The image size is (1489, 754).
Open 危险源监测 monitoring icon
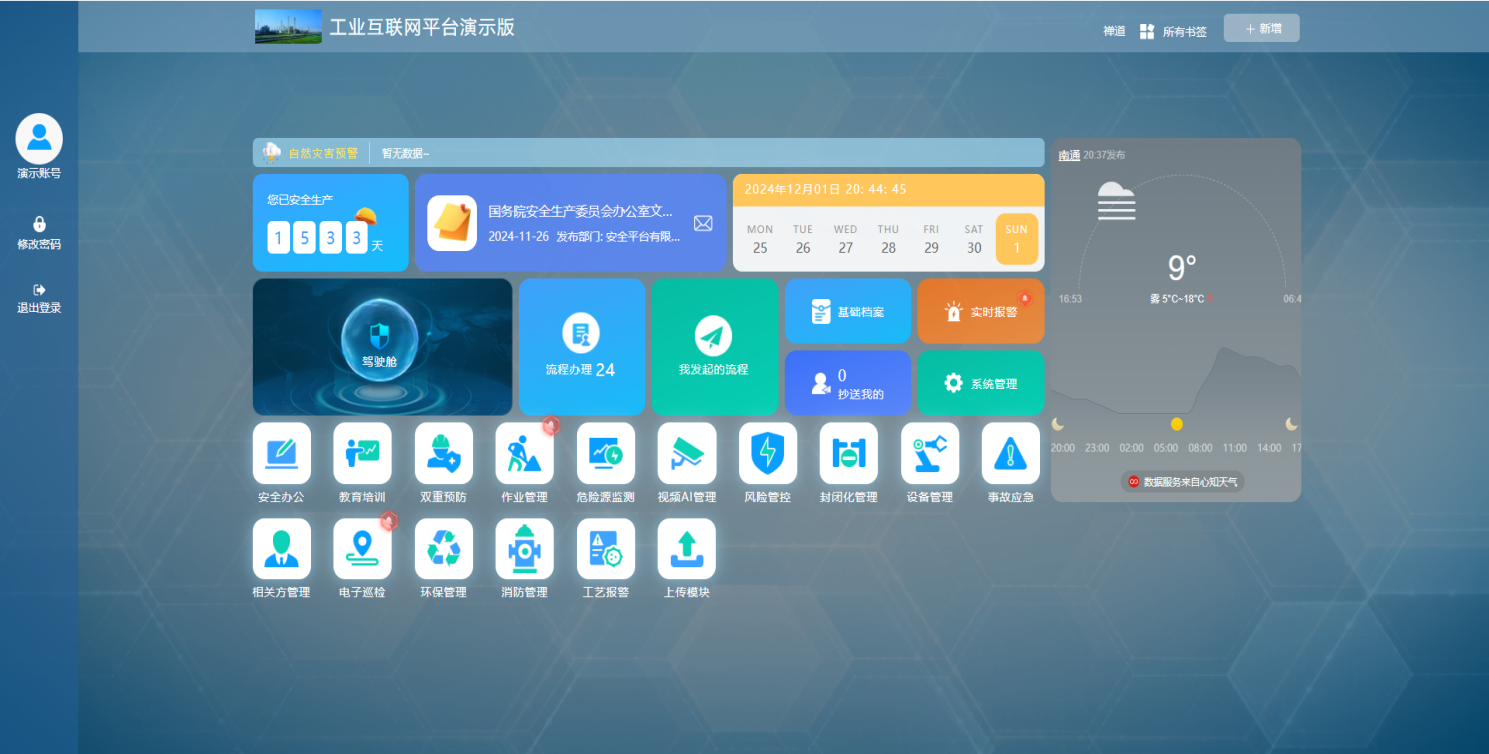click(605, 453)
